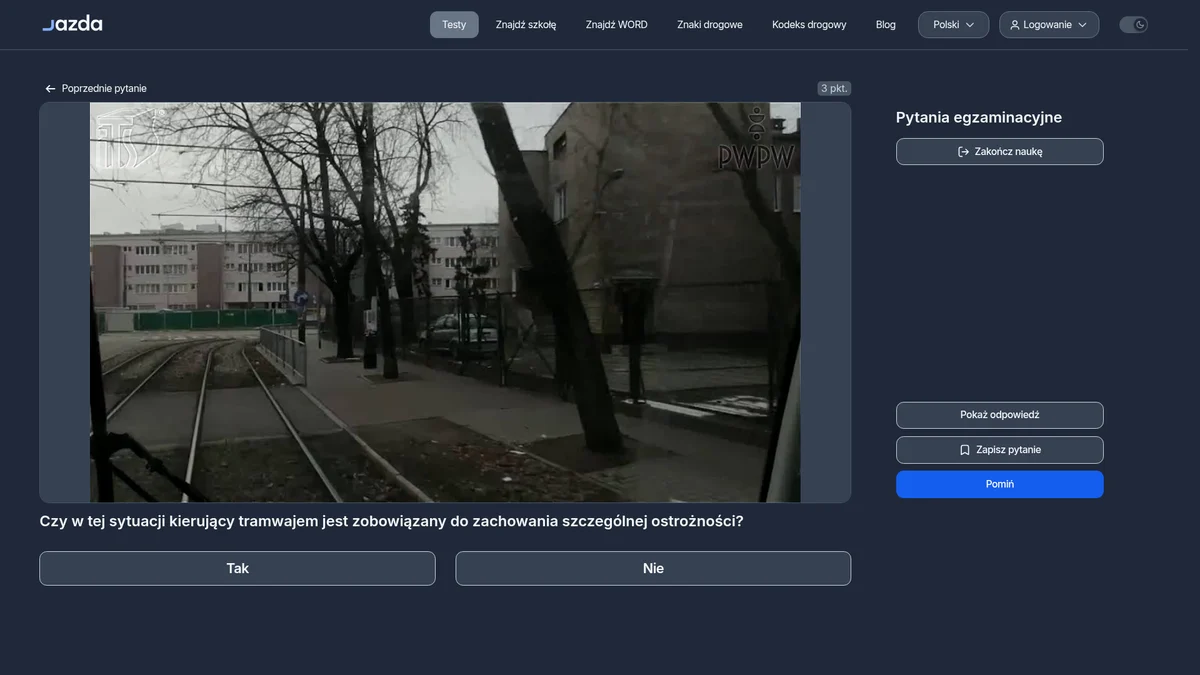Open Znajdź szkołę menu item

pos(526,25)
